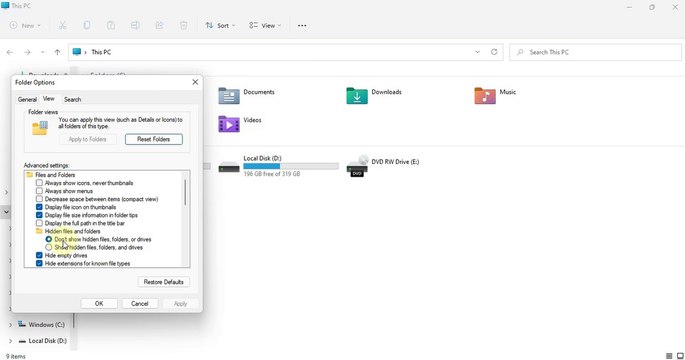Viewport: 685px width, 360px height.
Task: Enable Always show icons, never thumbnails
Action: (39, 183)
